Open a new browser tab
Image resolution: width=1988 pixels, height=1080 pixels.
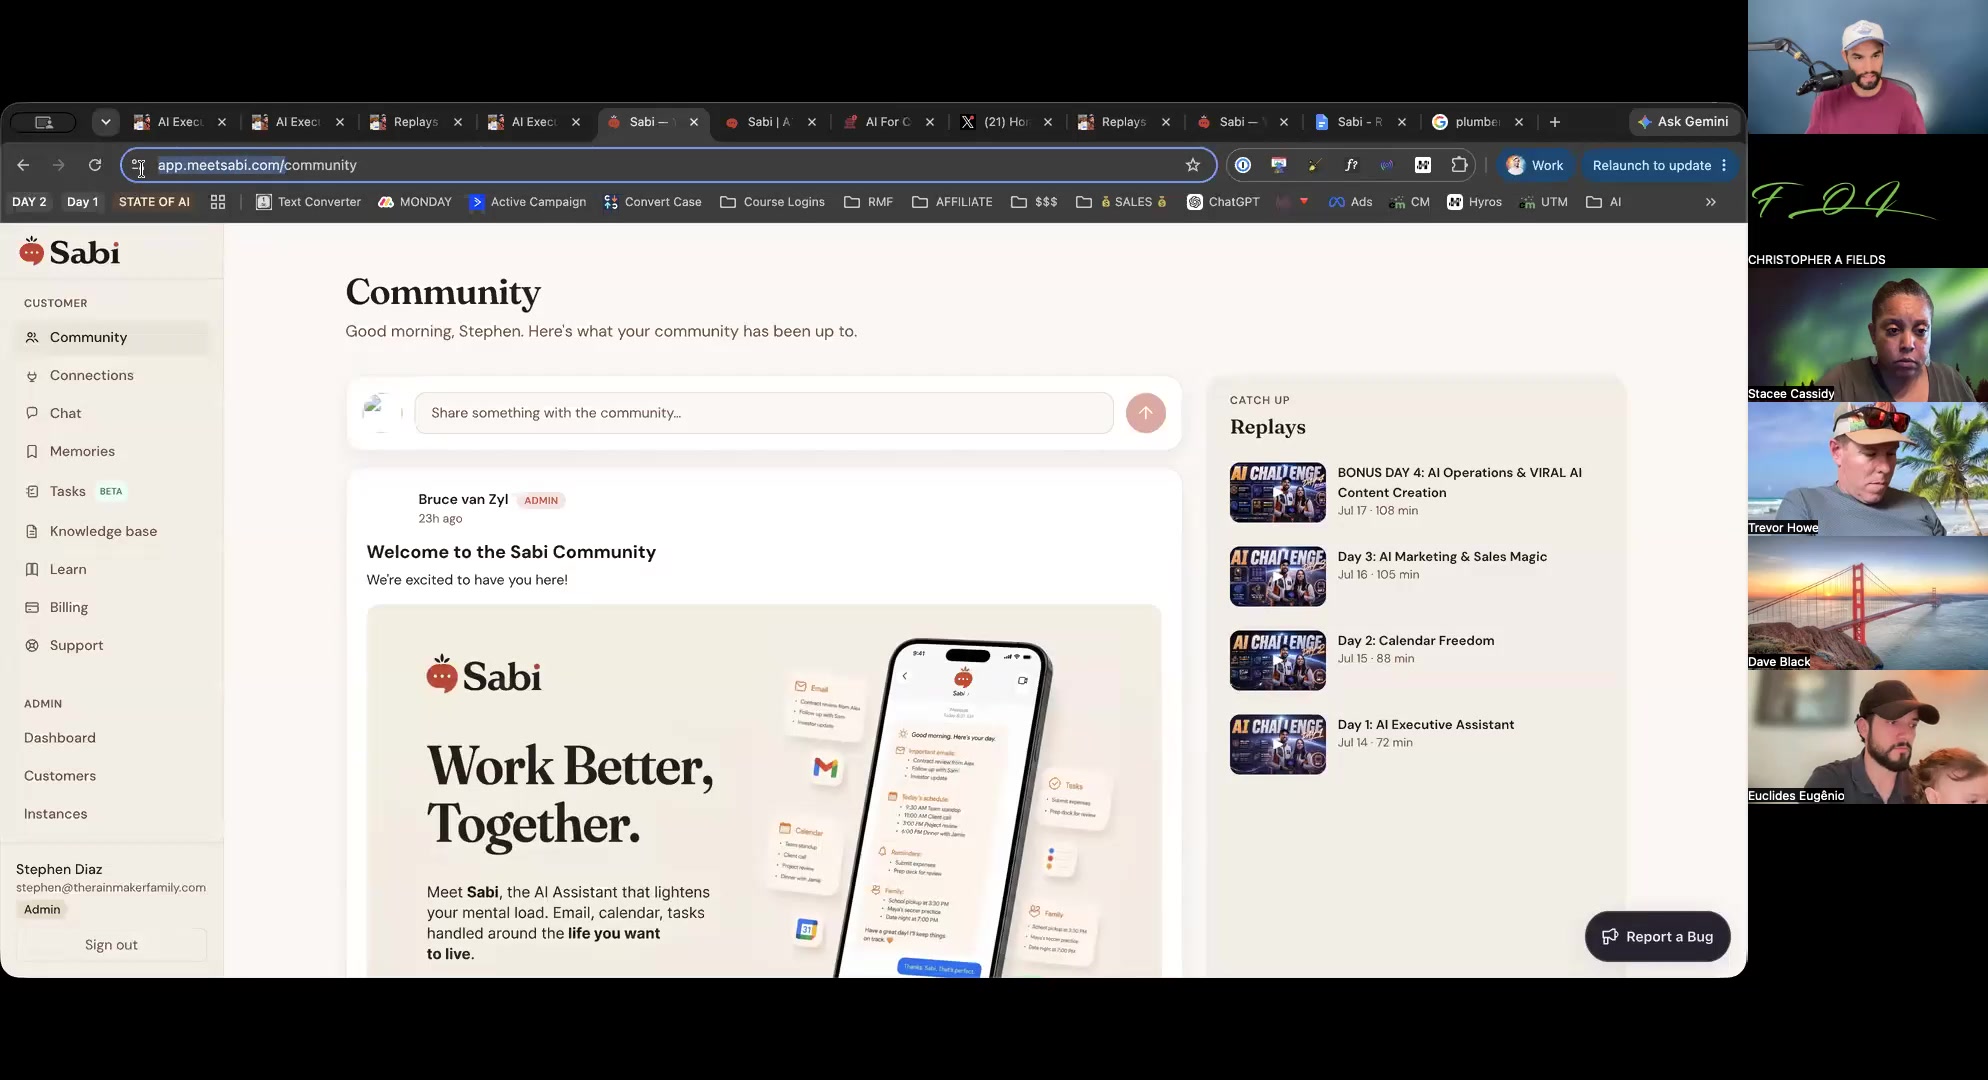(x=1554, y=122)
